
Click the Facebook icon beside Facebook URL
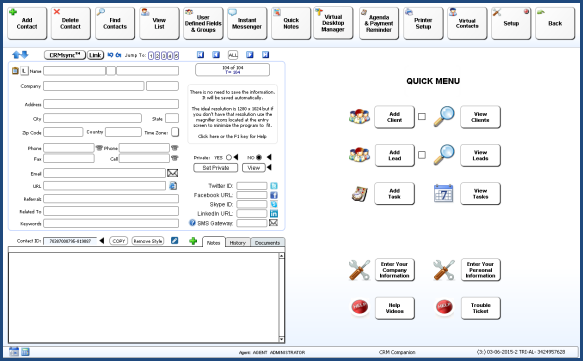click(274, 195)
